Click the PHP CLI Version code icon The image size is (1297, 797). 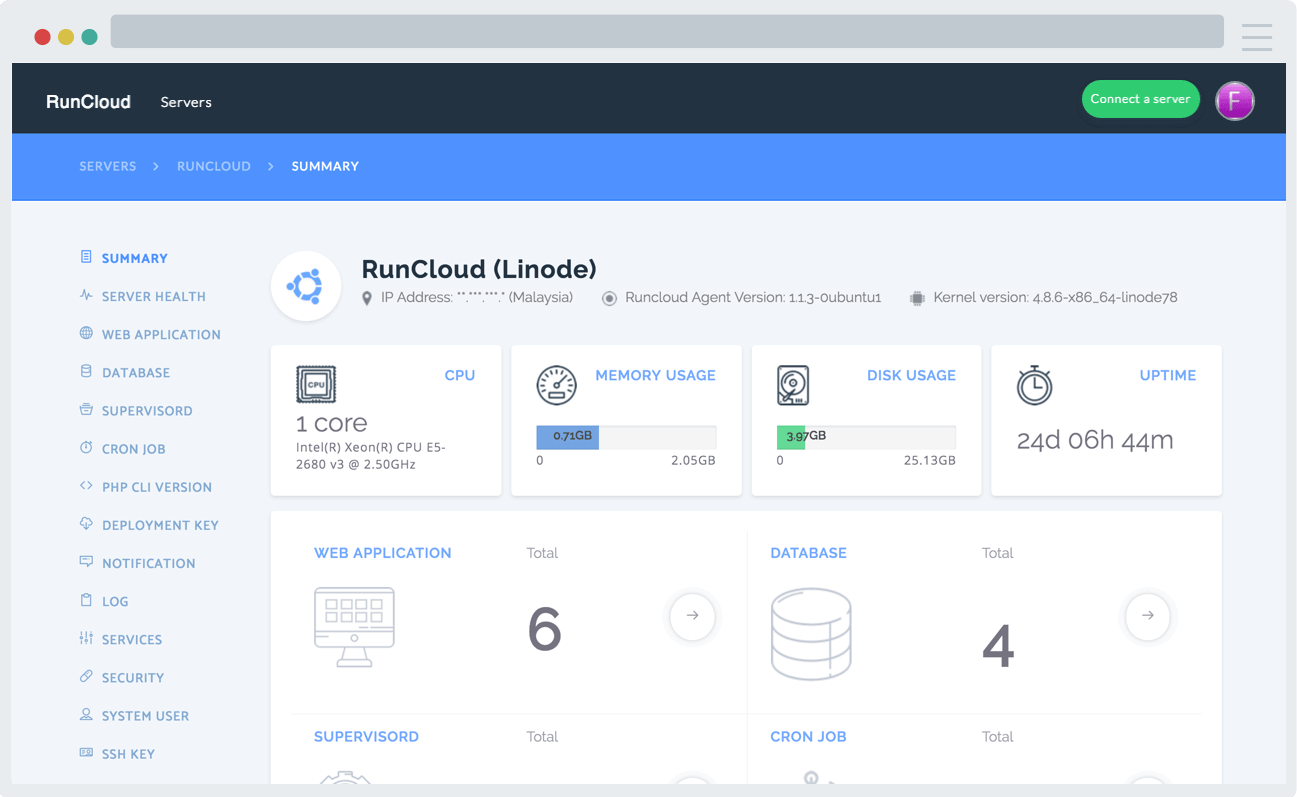tap(86, 486)
